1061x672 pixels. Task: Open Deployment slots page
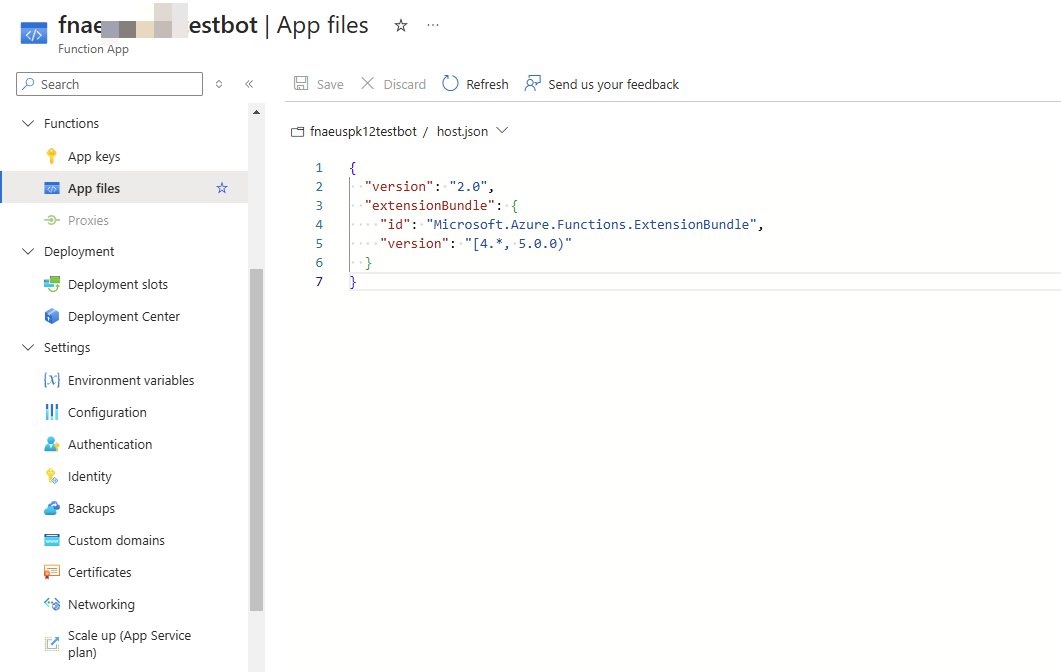pyautogui.click(x=118, y=284)
